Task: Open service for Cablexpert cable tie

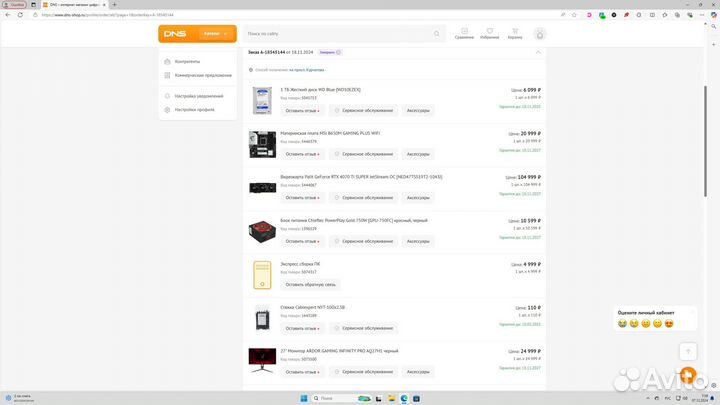Action: click(x=363, y=328)
